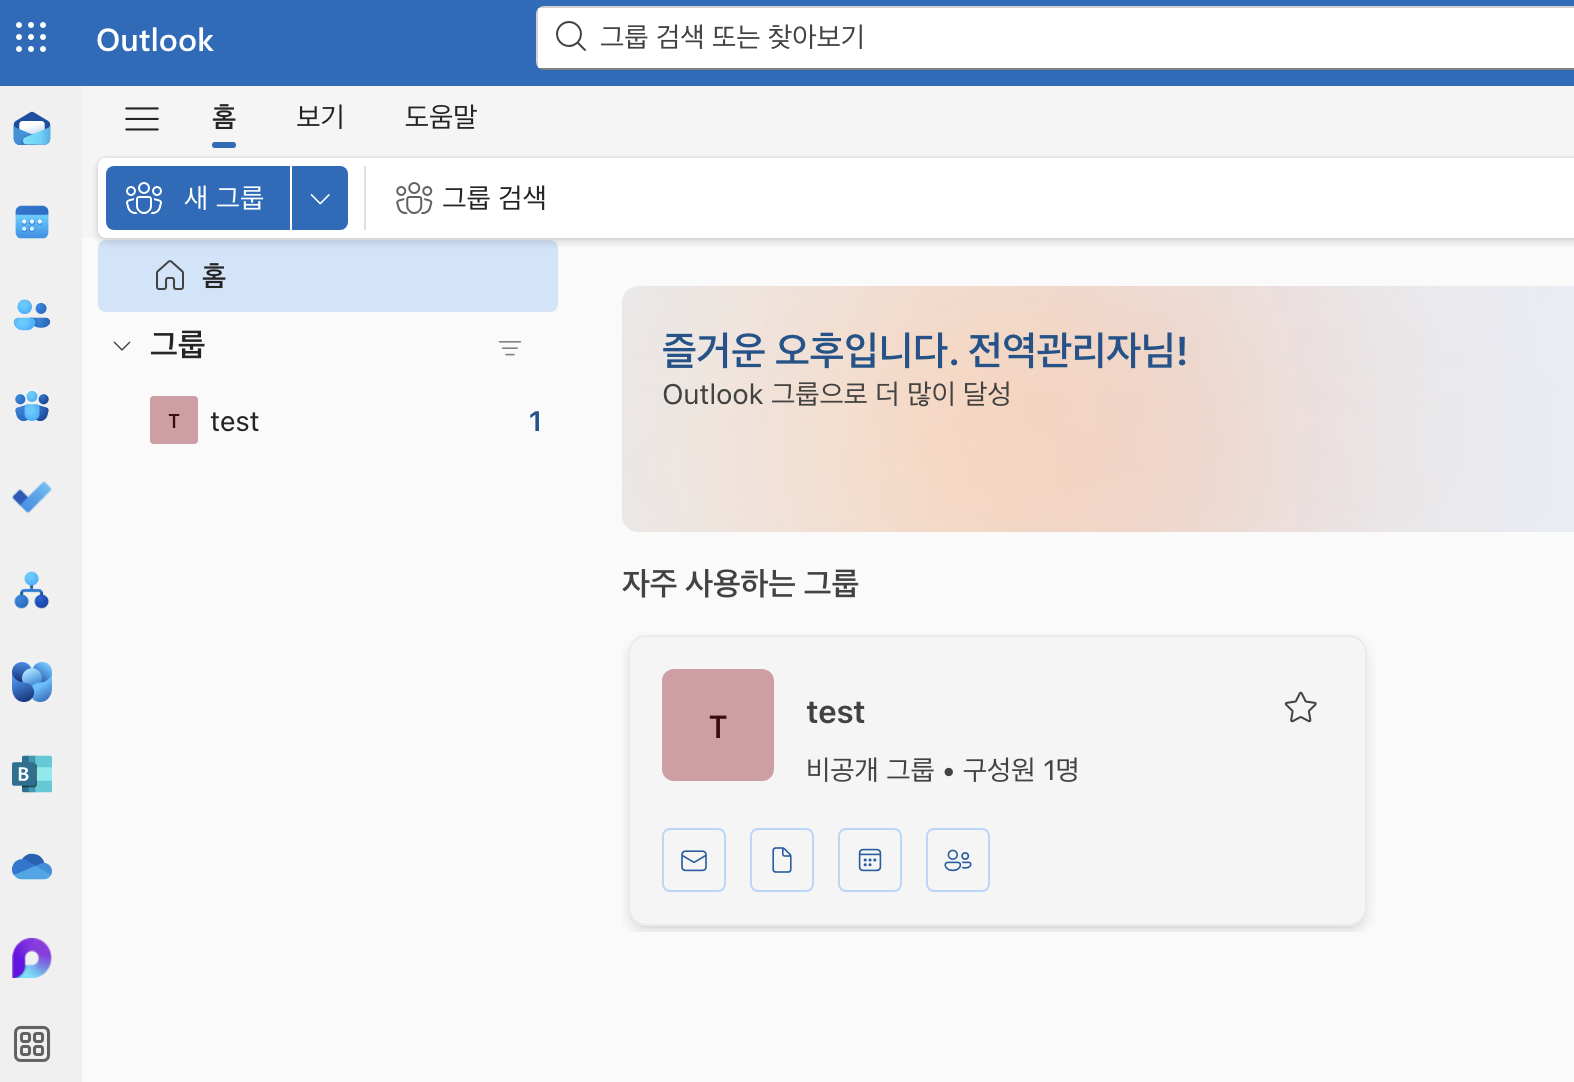Open More apps grid icon
1574x1082 pixels.
point(32,1044)
